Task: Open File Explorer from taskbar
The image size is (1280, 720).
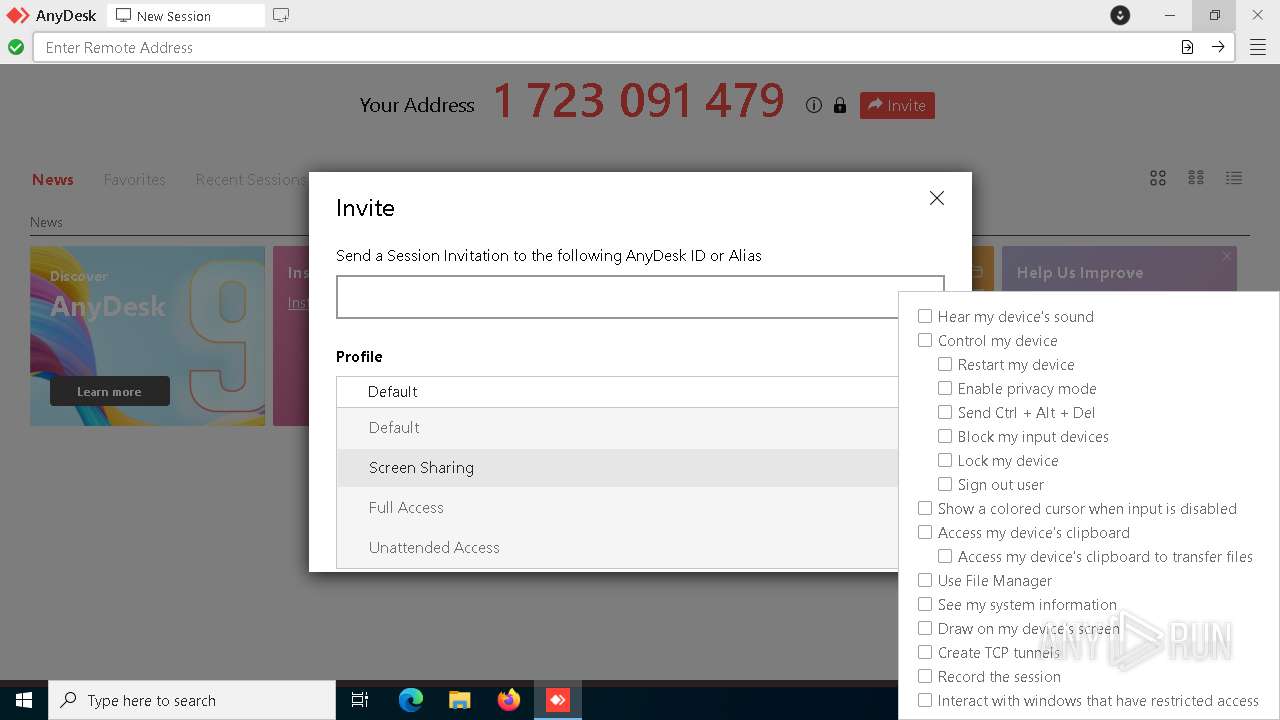Action: click(x=460, y=700)
